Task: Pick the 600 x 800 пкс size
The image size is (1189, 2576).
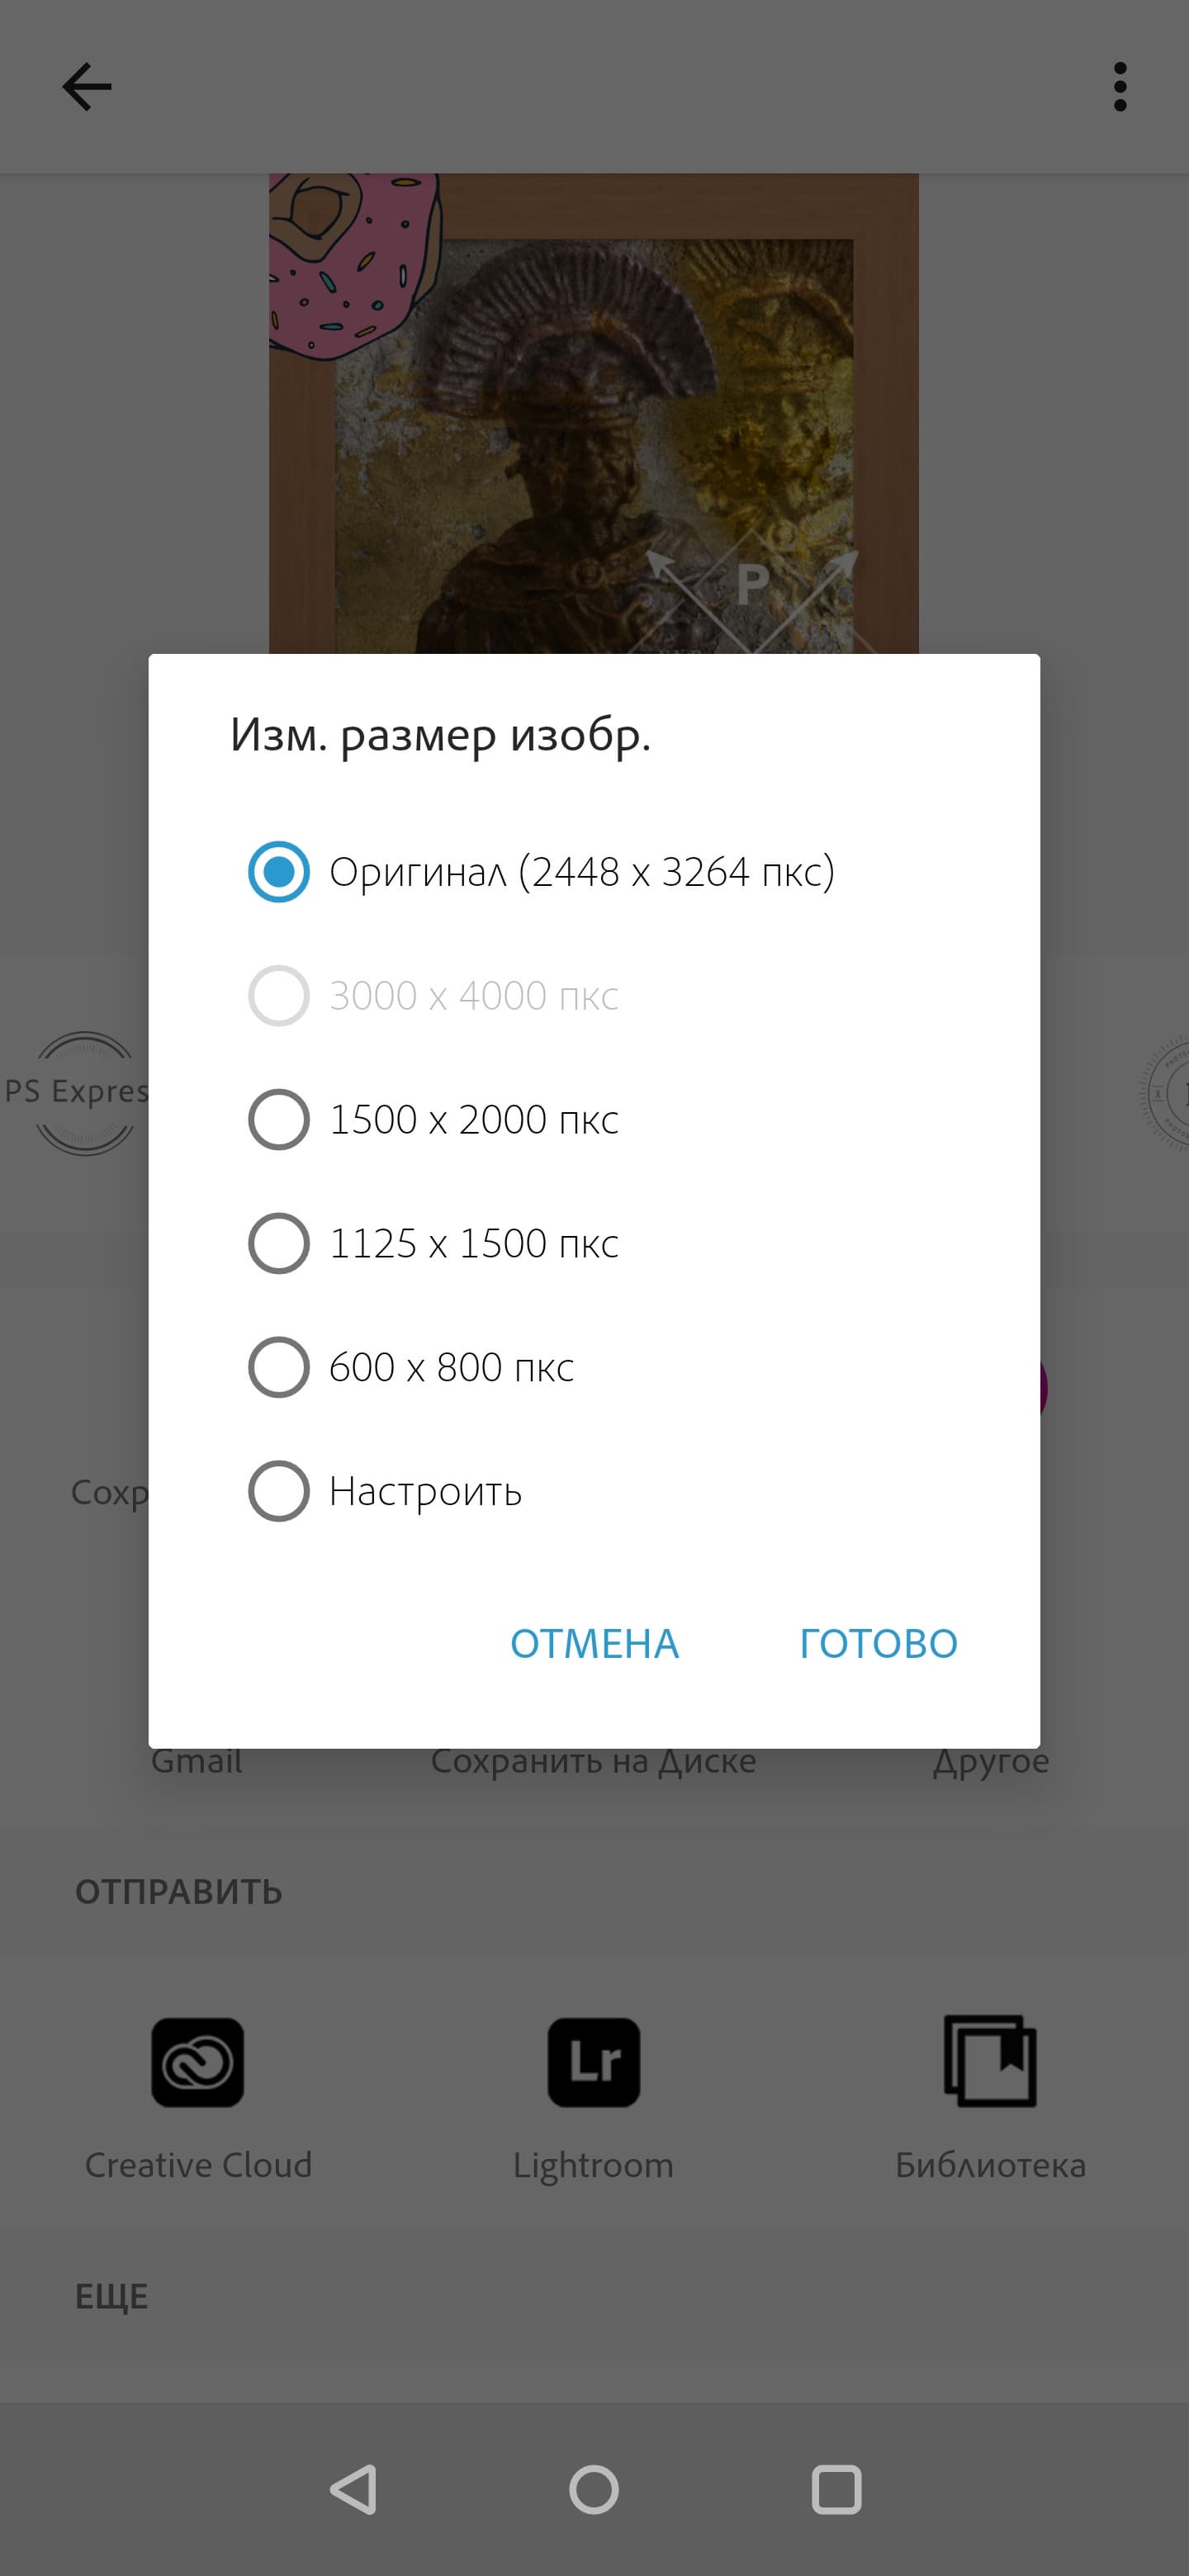Action: coord(279,1367)
